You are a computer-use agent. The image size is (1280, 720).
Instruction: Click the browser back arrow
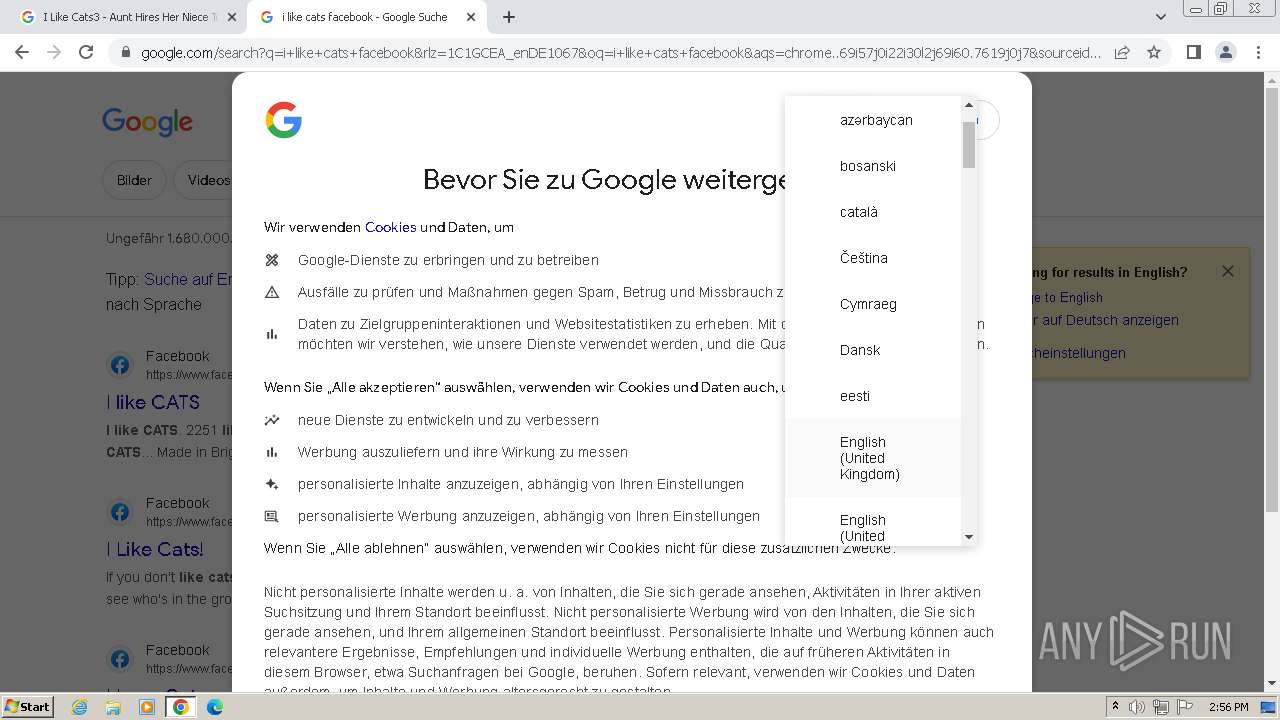(x=22, y=52)
